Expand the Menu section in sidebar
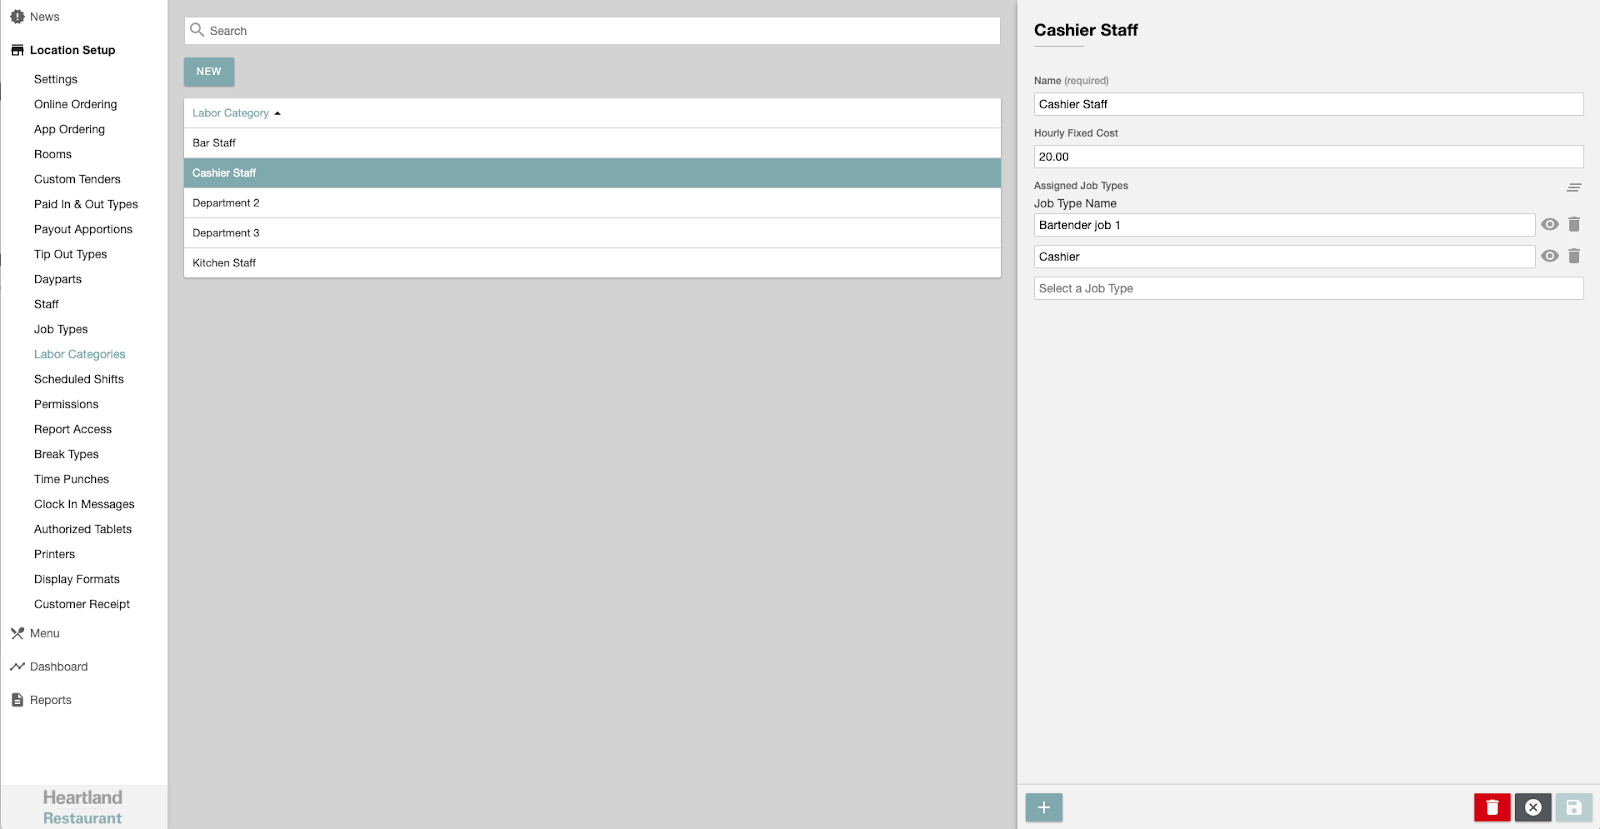 click(x=44, y=633)
